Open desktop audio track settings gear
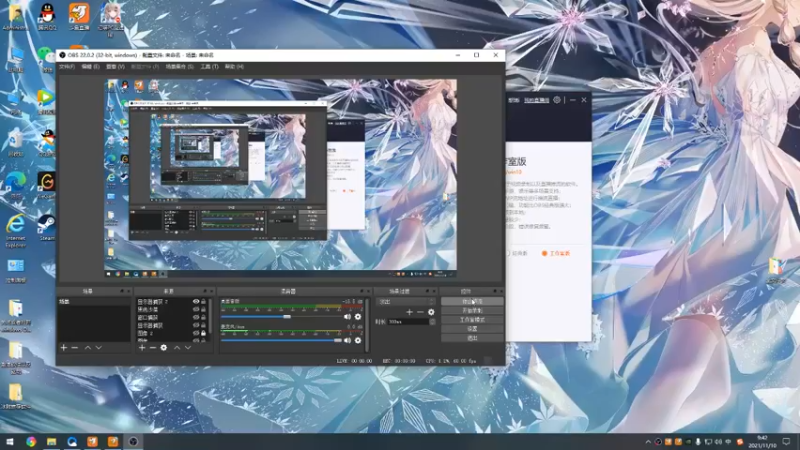 (358, 316)
